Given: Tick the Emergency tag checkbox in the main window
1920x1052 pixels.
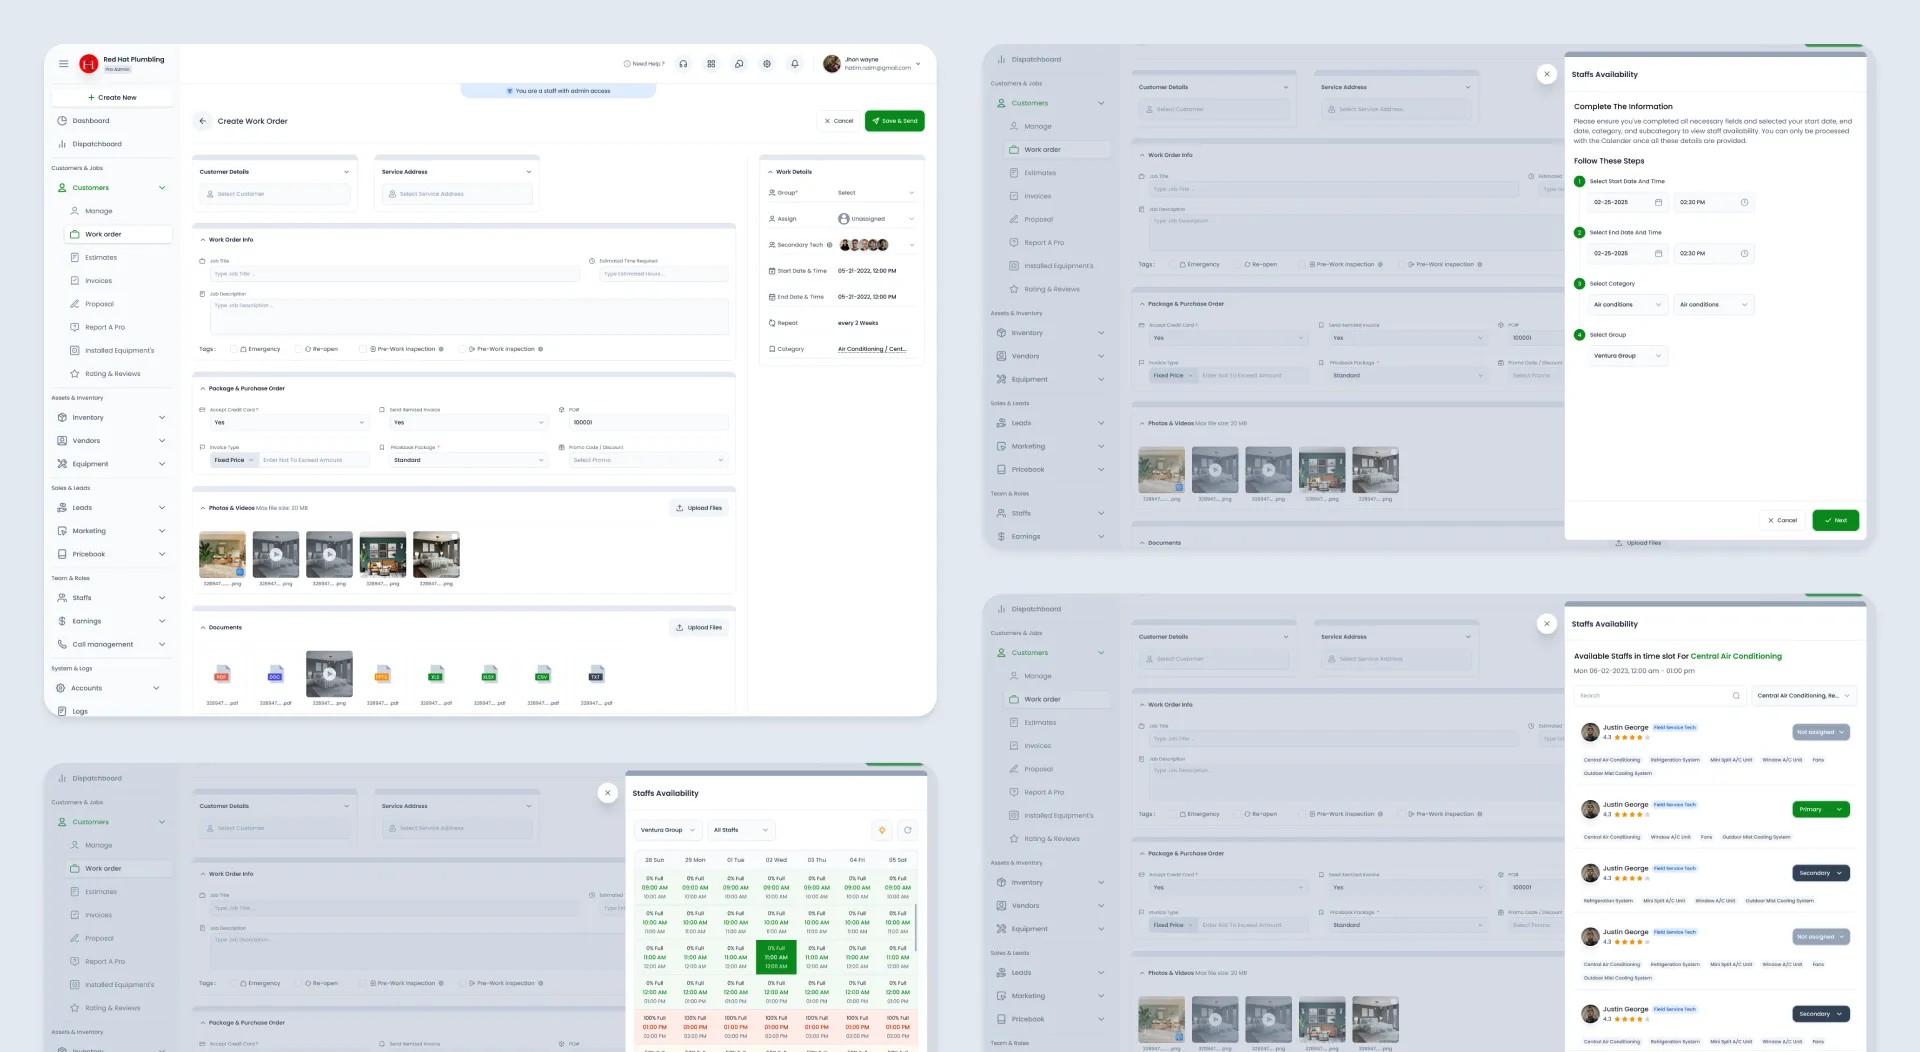Looking at the screenshot, I should pyautogui.click(x=233, y=349).
